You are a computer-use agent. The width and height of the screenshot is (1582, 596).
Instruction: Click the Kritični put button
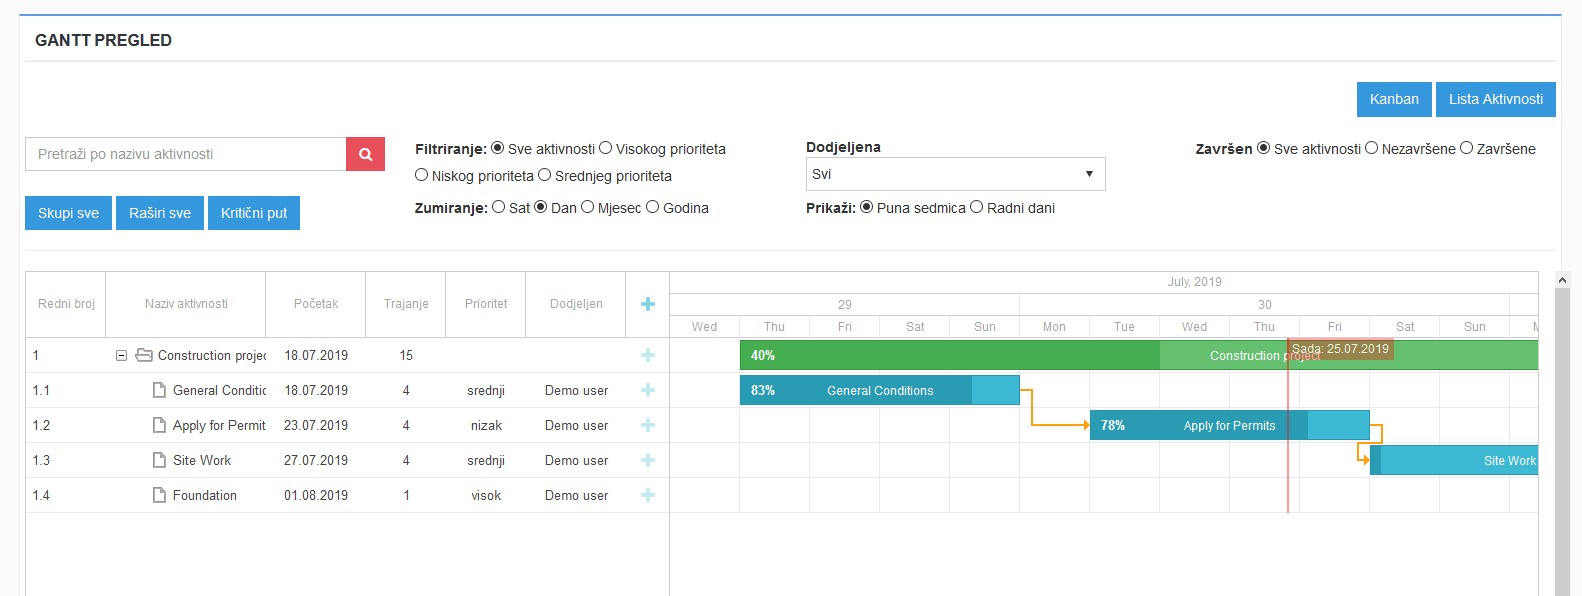(x=254, y=213)
